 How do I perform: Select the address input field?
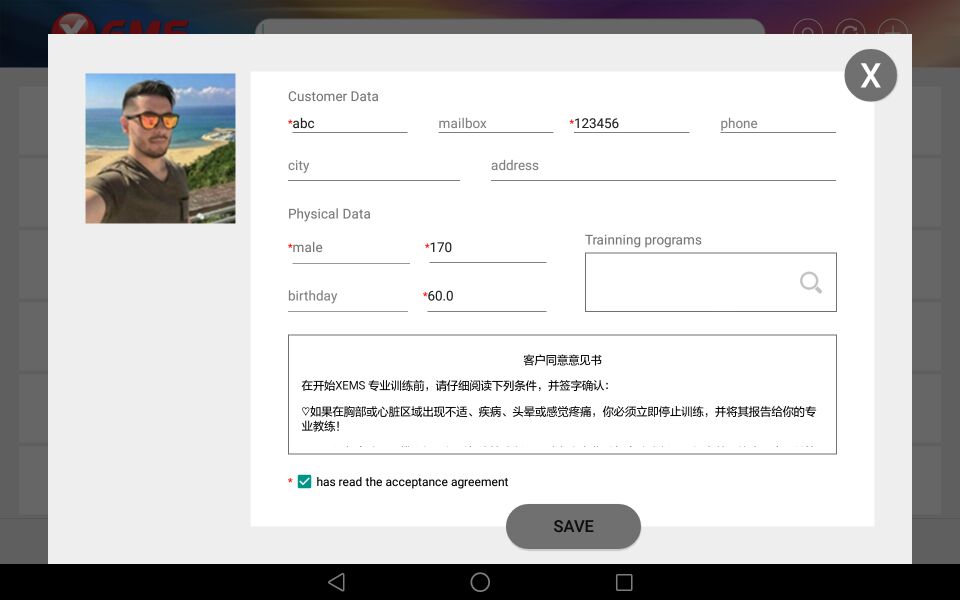click(x=663, y=165)
